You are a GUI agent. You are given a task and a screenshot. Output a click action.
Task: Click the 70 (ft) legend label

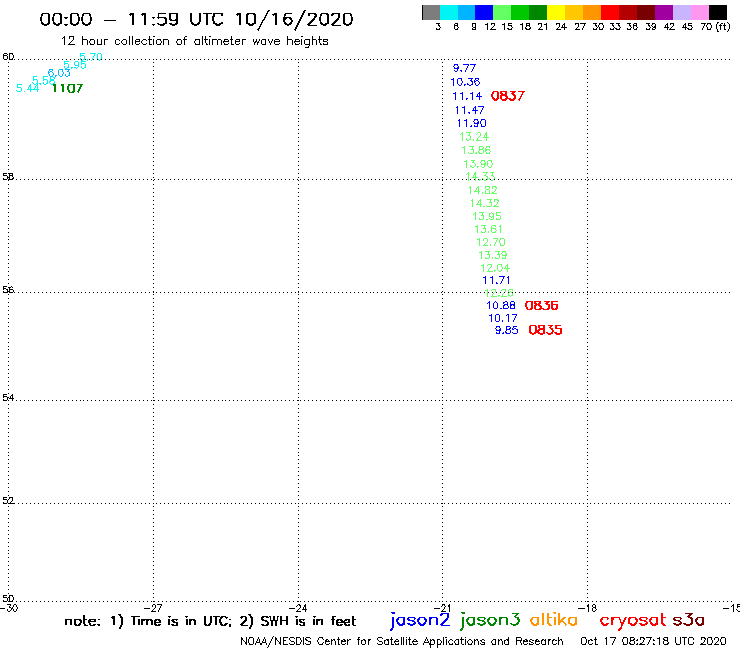(x=715, y=26)
